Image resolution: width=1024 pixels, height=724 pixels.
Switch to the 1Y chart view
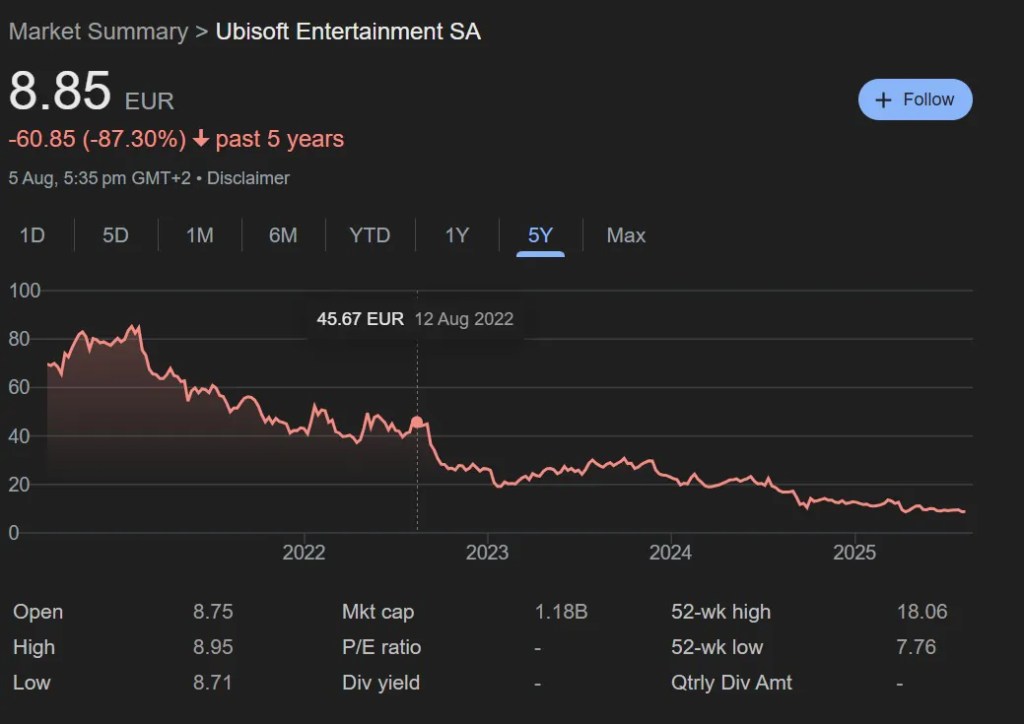click(457, 236)
